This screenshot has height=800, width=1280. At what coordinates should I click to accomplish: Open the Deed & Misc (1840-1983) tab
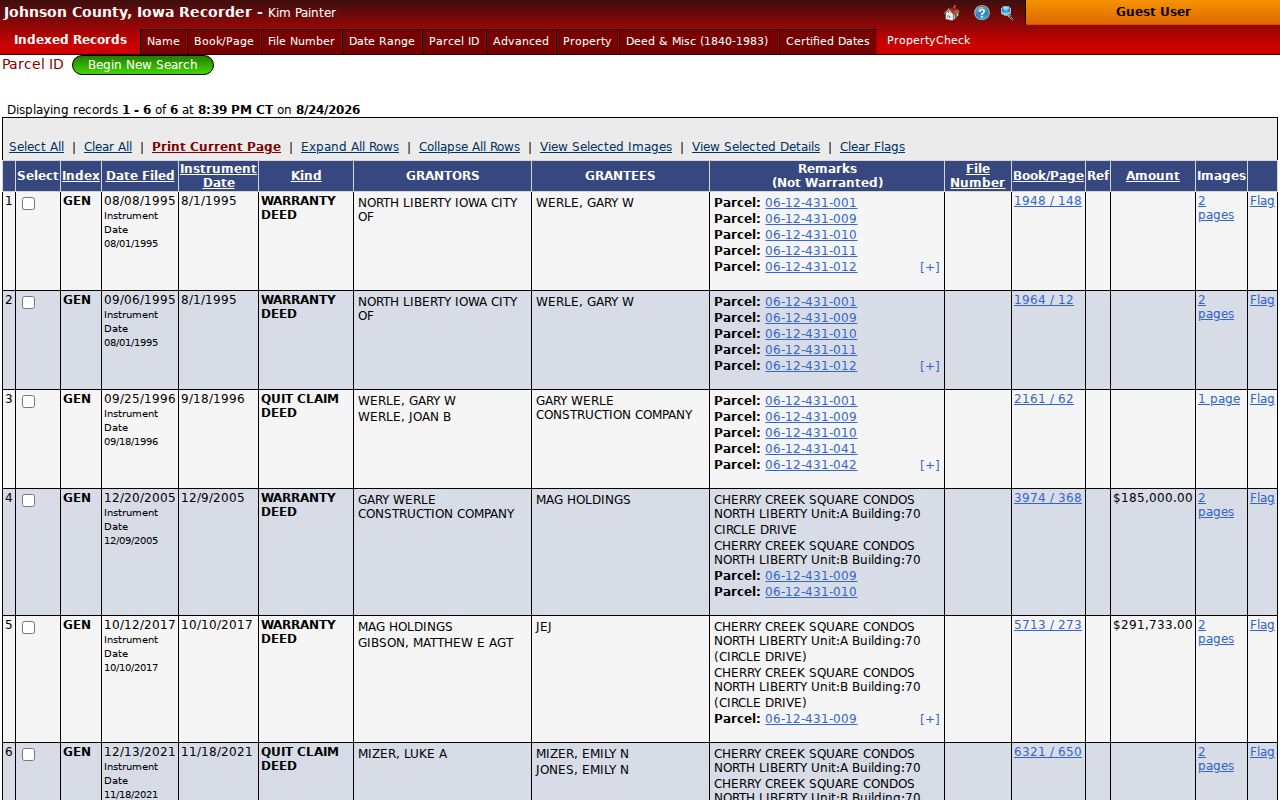pos(697,41)
